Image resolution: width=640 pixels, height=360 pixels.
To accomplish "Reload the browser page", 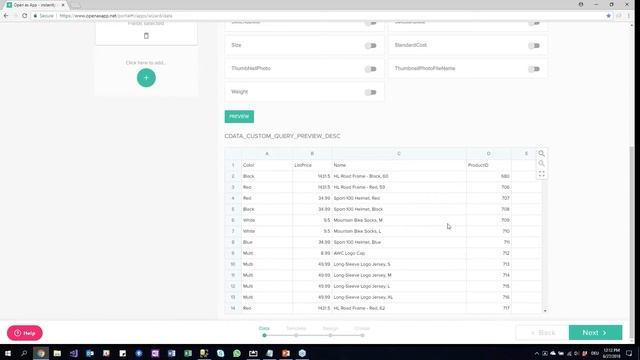I will (x=24, y=16).
